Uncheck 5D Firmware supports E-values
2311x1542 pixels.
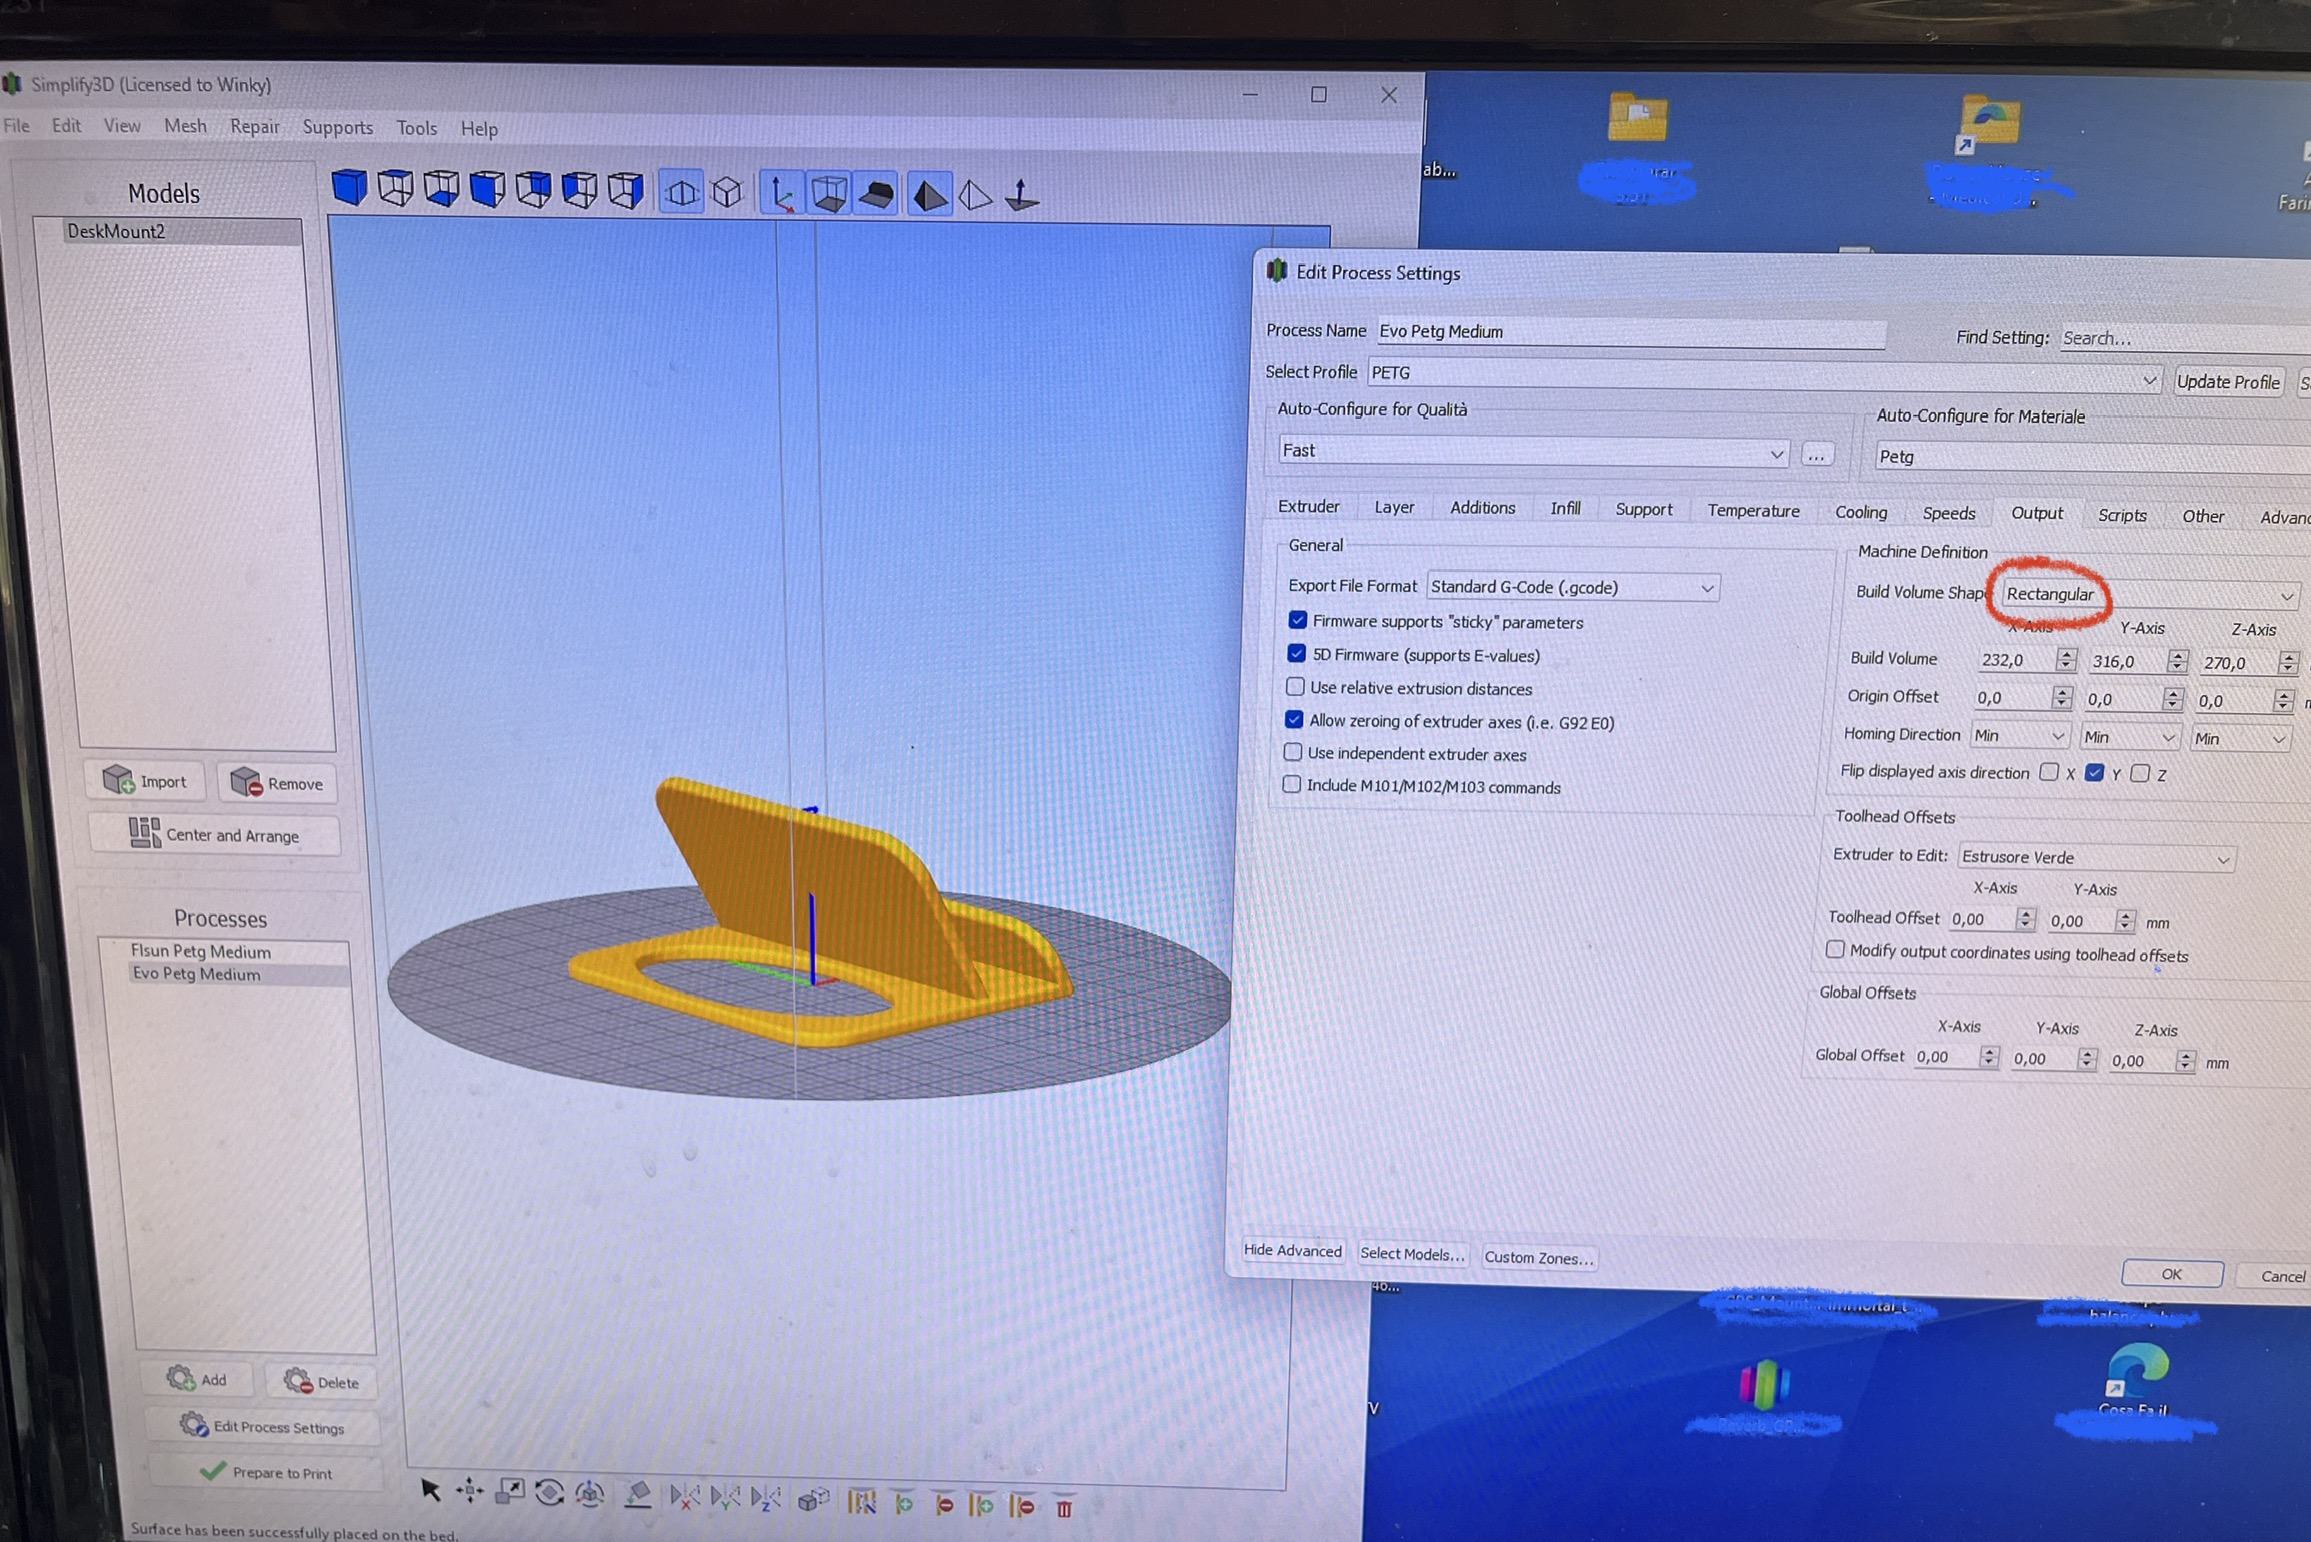1297,653
